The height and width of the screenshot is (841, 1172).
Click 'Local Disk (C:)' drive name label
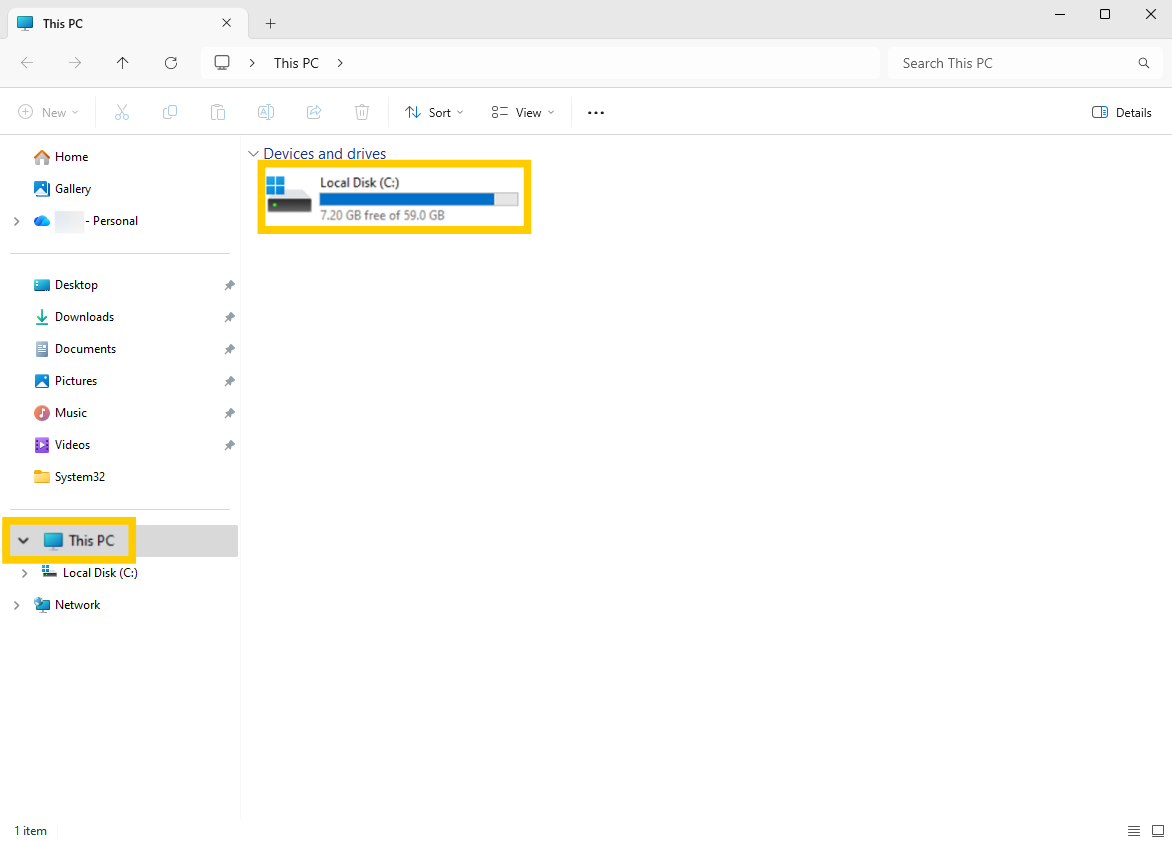(360, 182)
